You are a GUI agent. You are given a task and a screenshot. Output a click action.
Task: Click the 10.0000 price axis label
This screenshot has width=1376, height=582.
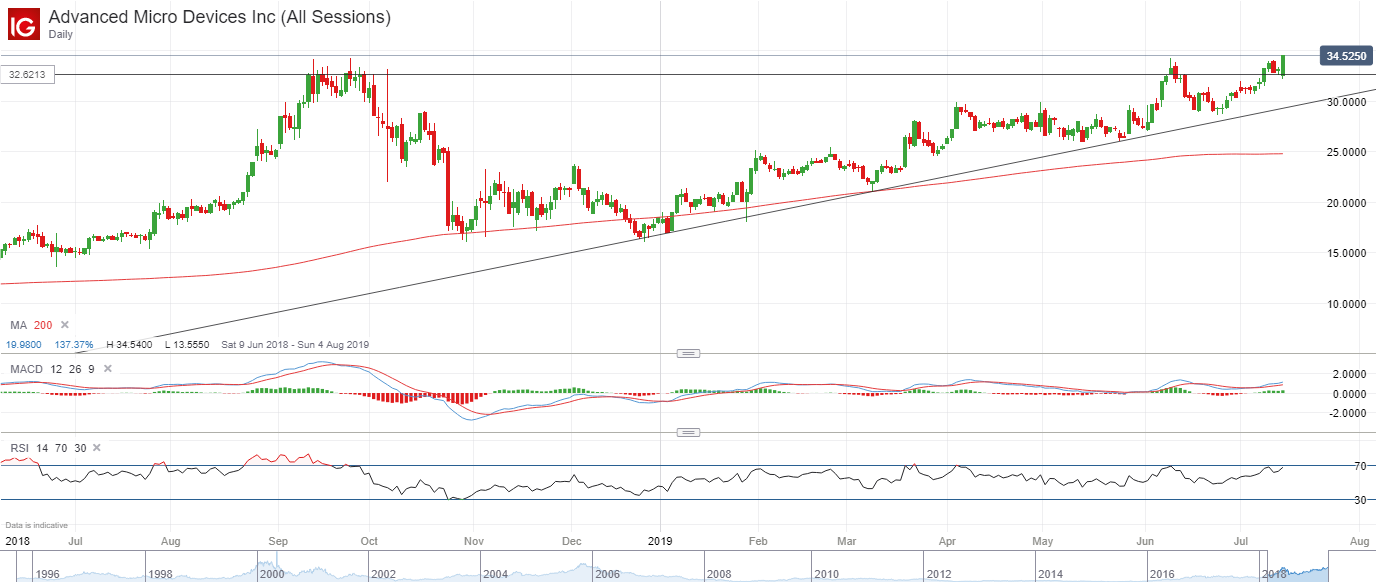coord(1347,303)
